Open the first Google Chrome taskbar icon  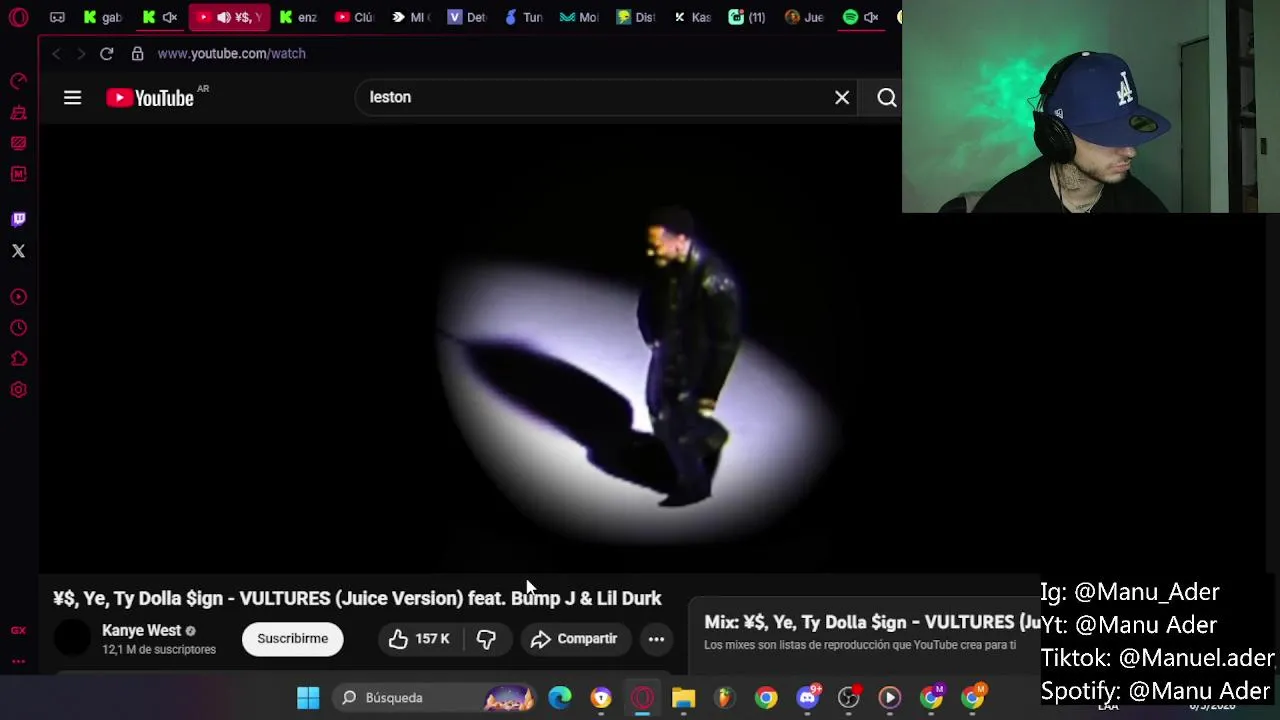coord(766,697)
